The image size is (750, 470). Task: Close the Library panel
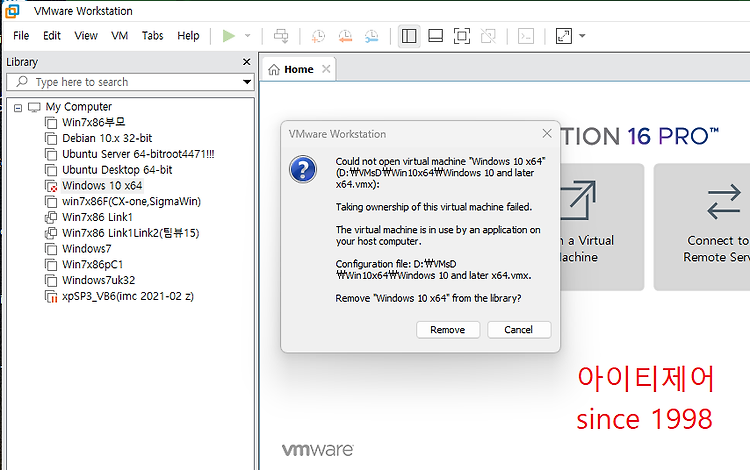(246, 62)
